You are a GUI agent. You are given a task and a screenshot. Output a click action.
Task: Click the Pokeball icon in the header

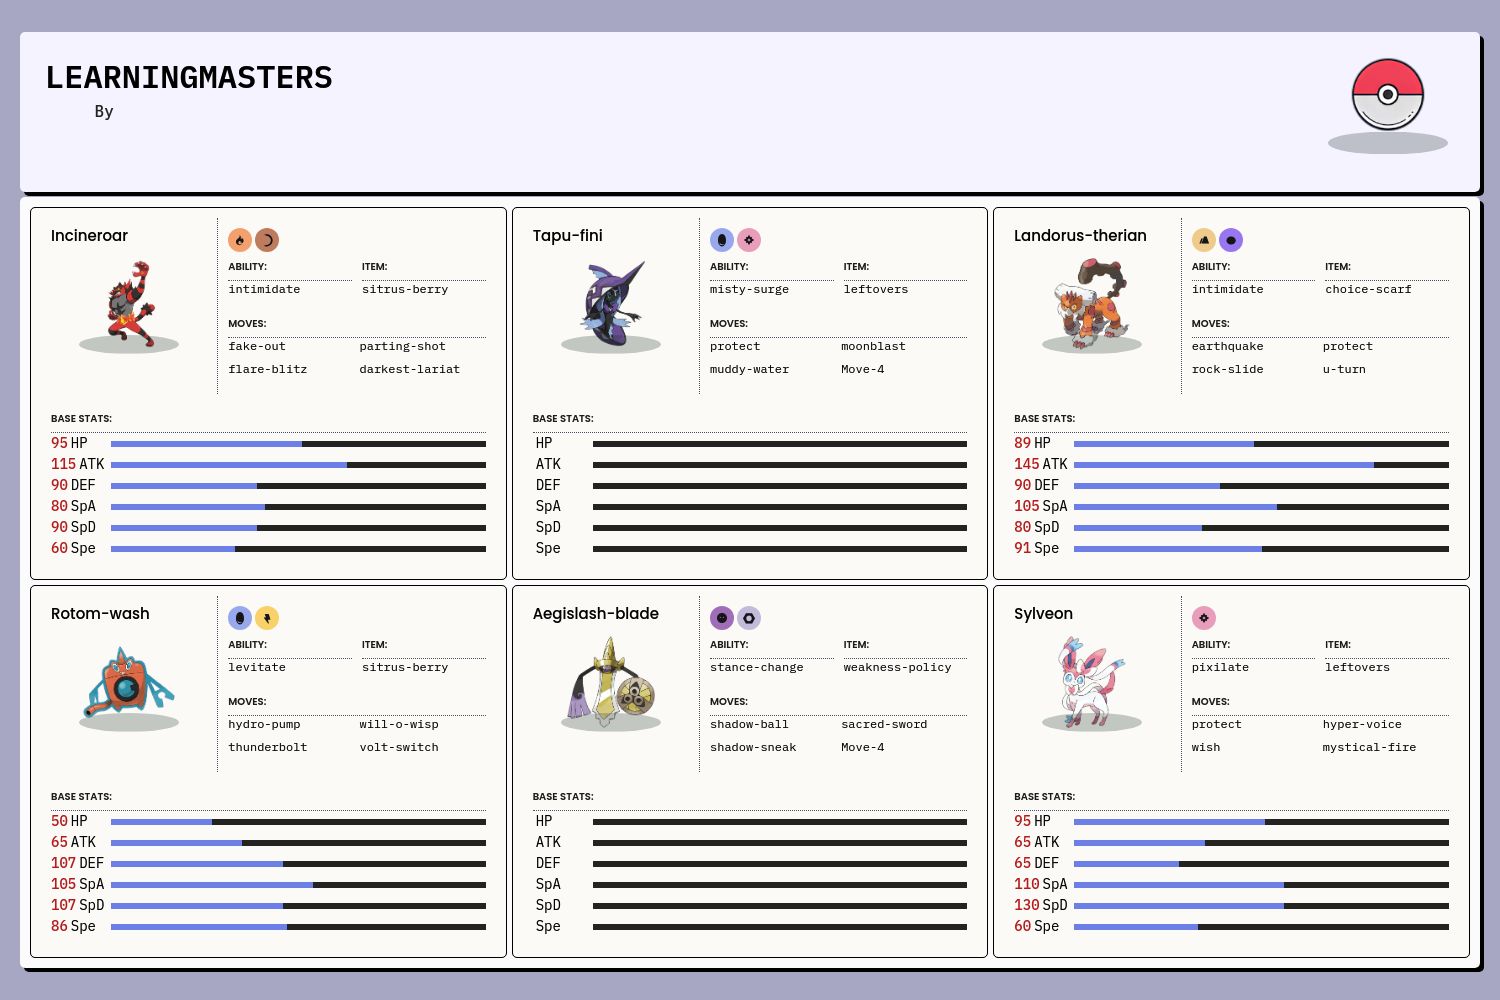(1387, 95)
